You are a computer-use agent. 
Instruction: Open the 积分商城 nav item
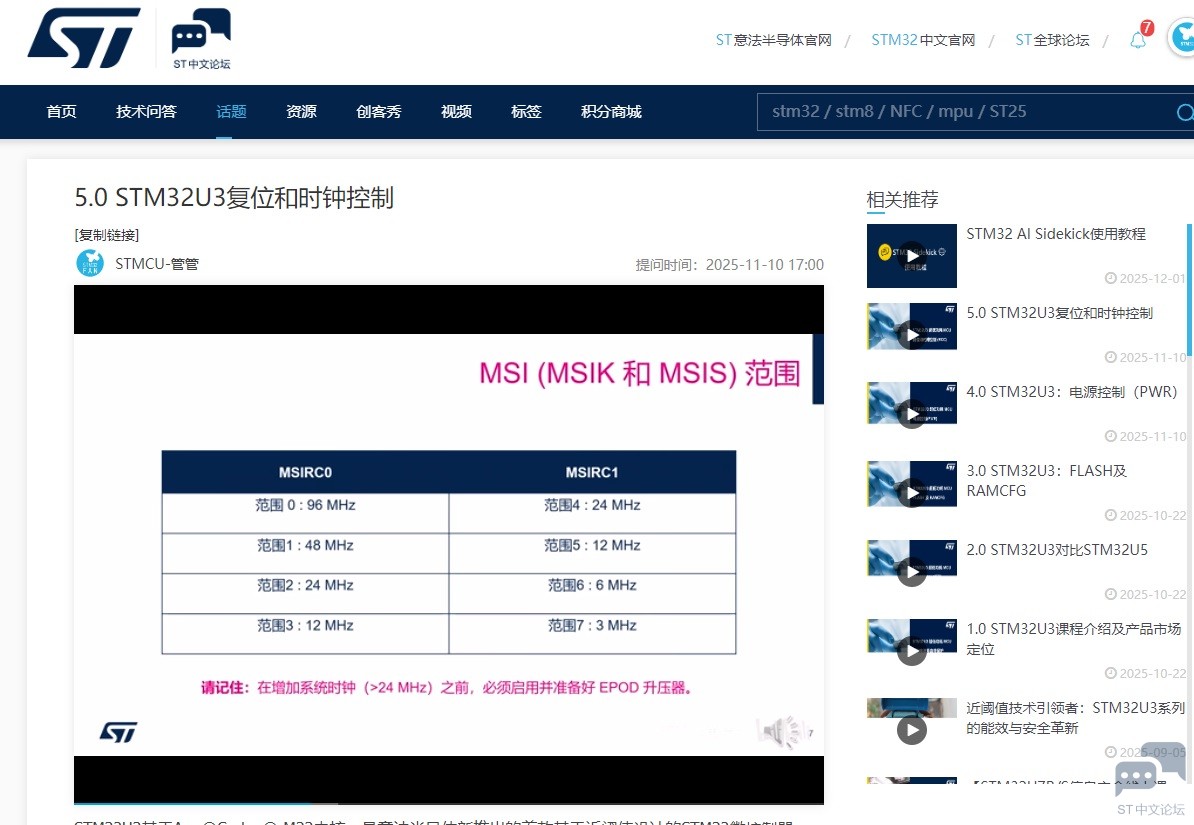click(x=611, y=111)
